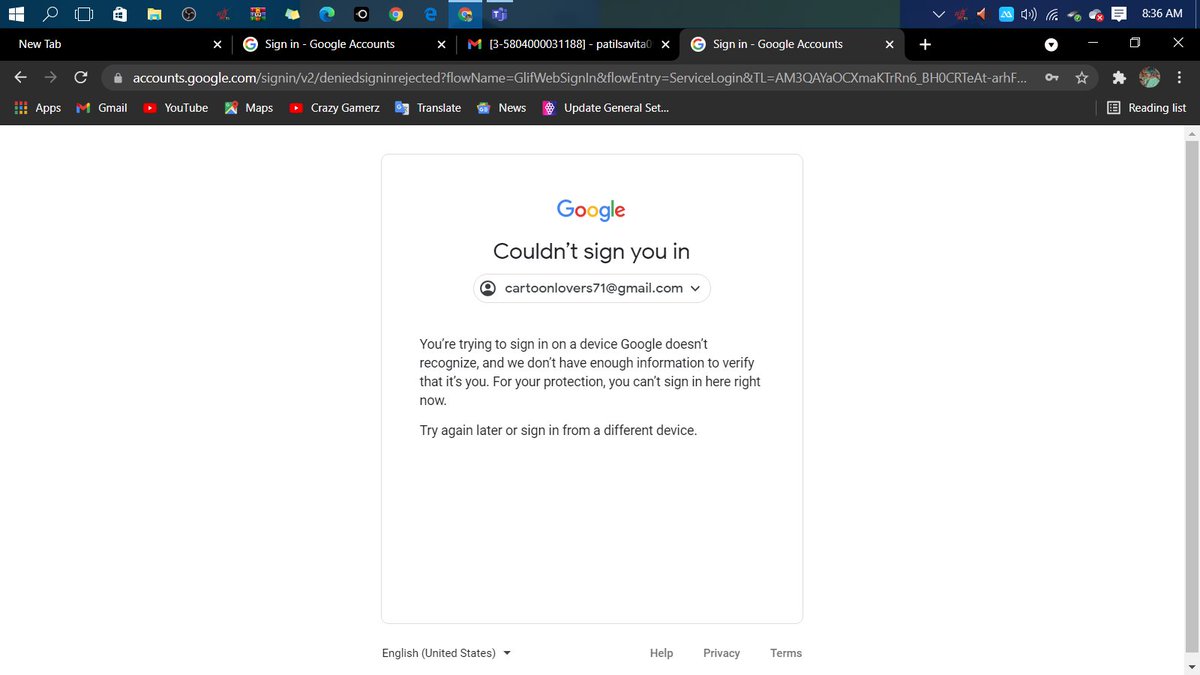Image resolution: width=1200 pixels, height=675 pixels.
Task: Open the Privacy link
Action: [x=721, y=653]
